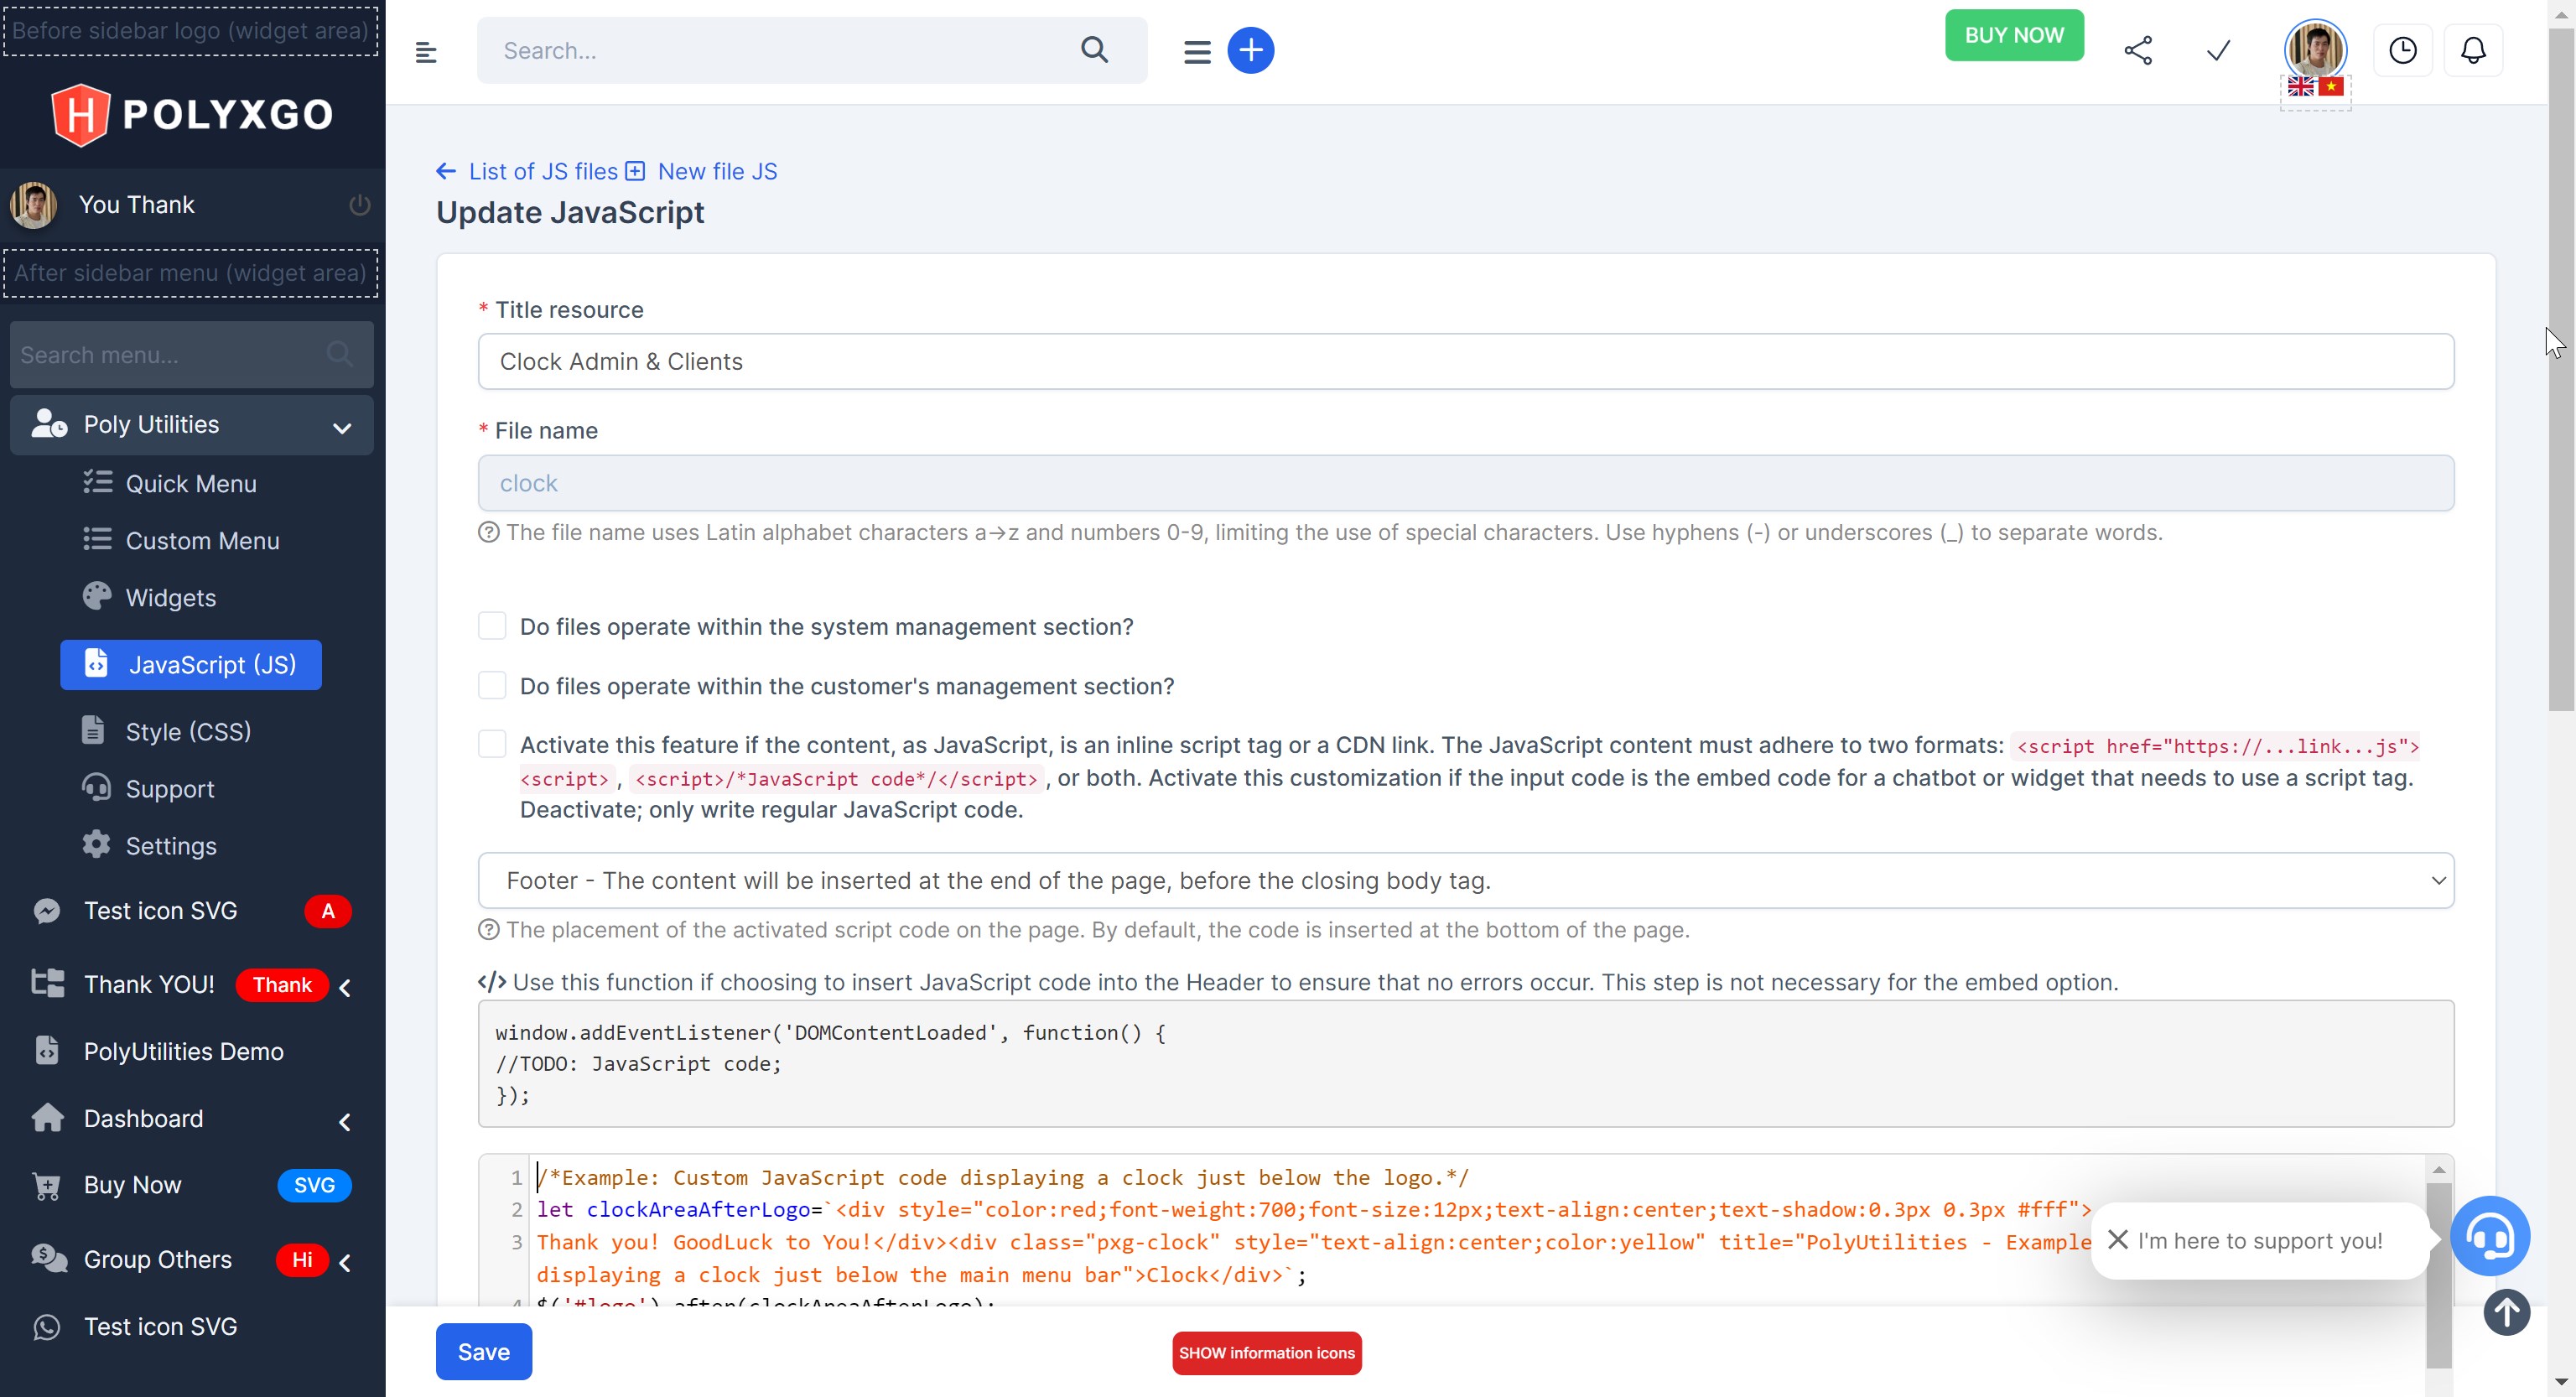Enable files operating within system management section
This screenshot has width=2576, height=1397.
point(492,626)
